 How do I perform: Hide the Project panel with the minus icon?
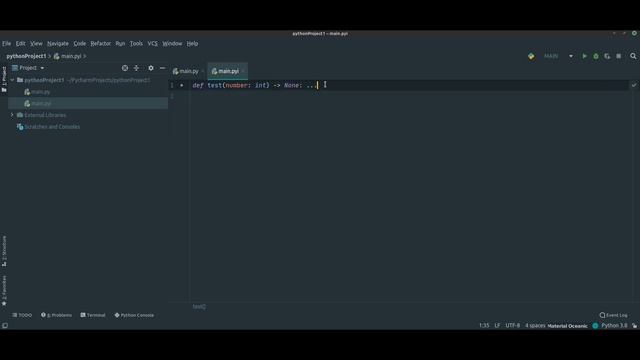[162, 68]
